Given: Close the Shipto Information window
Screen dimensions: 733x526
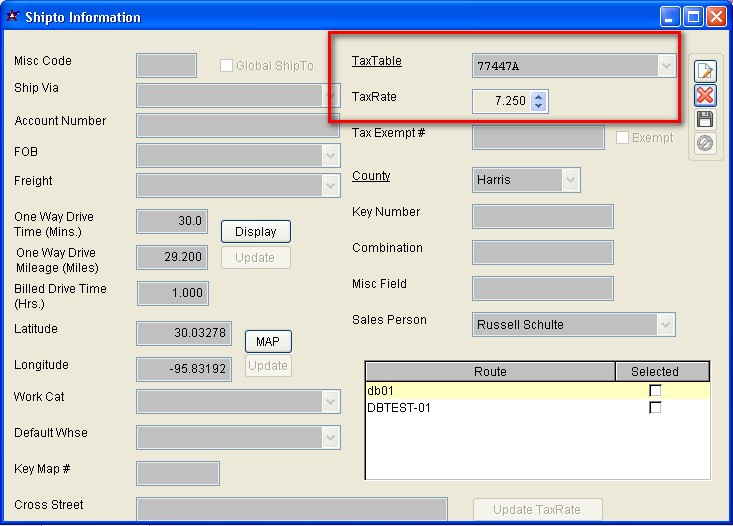Looking at the screenshot, I should click(x=716, y=17).
